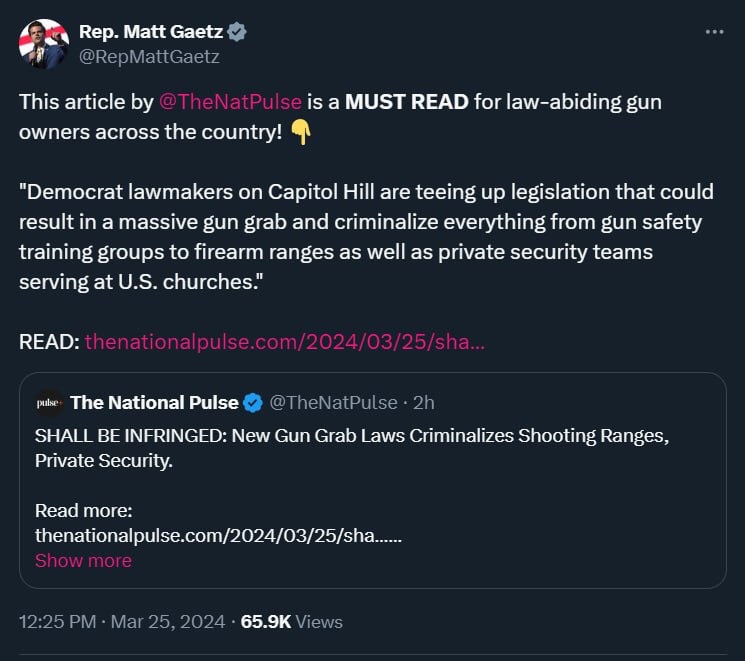Expand quoted tweet with Show more
The width and height of the screenshot is (745, 661).
(x=83, y=561)
